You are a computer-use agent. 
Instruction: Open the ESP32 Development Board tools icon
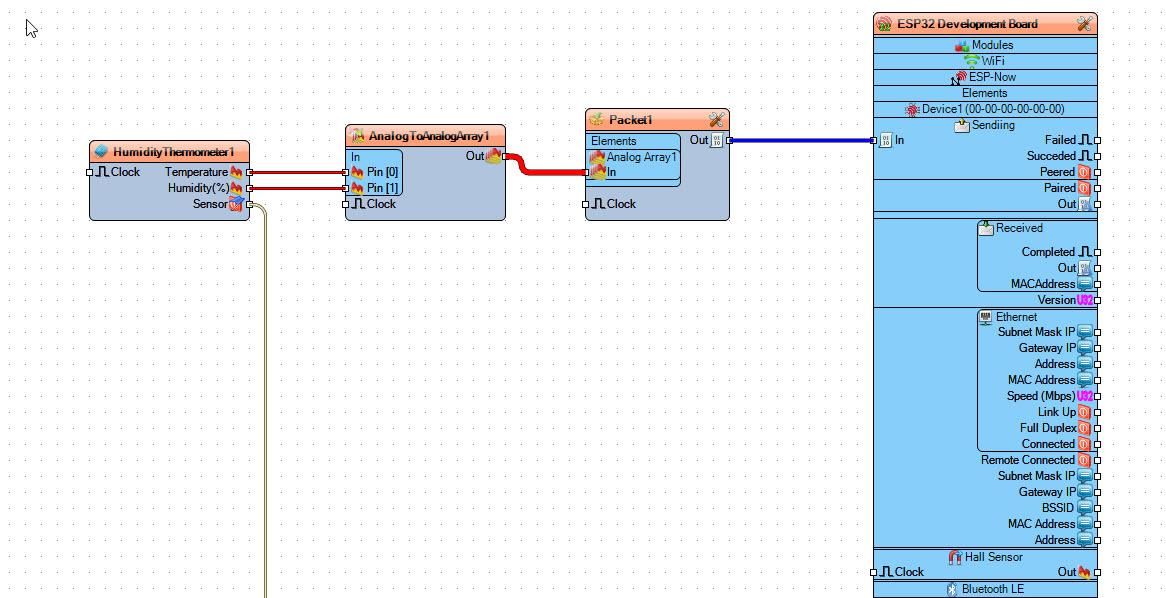point(1085,24)
